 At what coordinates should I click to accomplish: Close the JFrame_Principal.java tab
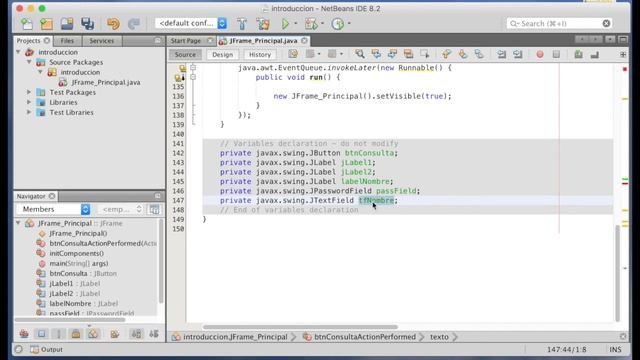click(x=304, y=40)
